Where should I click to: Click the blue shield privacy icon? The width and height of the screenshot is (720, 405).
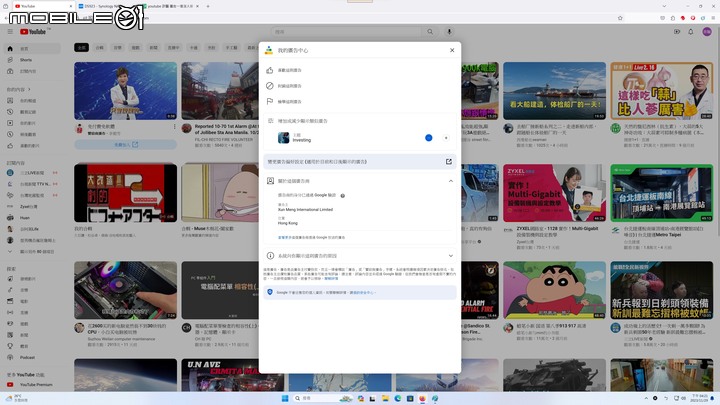pyautogui.click(x=270, y=292)
